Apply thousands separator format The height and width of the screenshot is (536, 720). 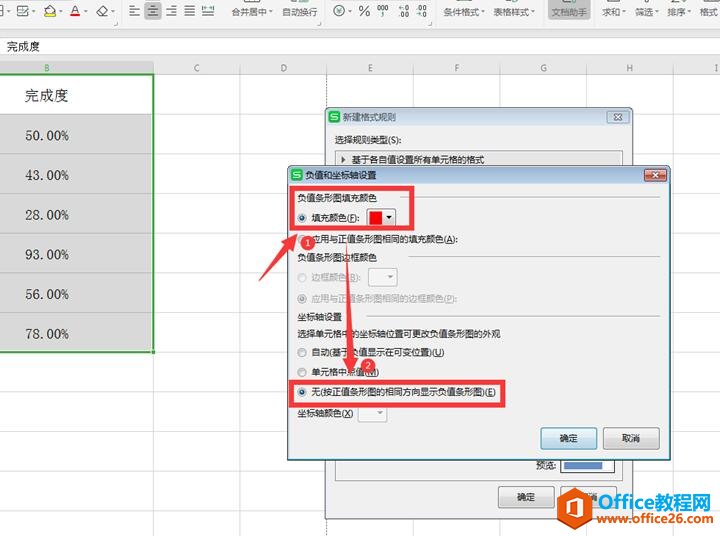pyautogui.click(x=382, y=11)
